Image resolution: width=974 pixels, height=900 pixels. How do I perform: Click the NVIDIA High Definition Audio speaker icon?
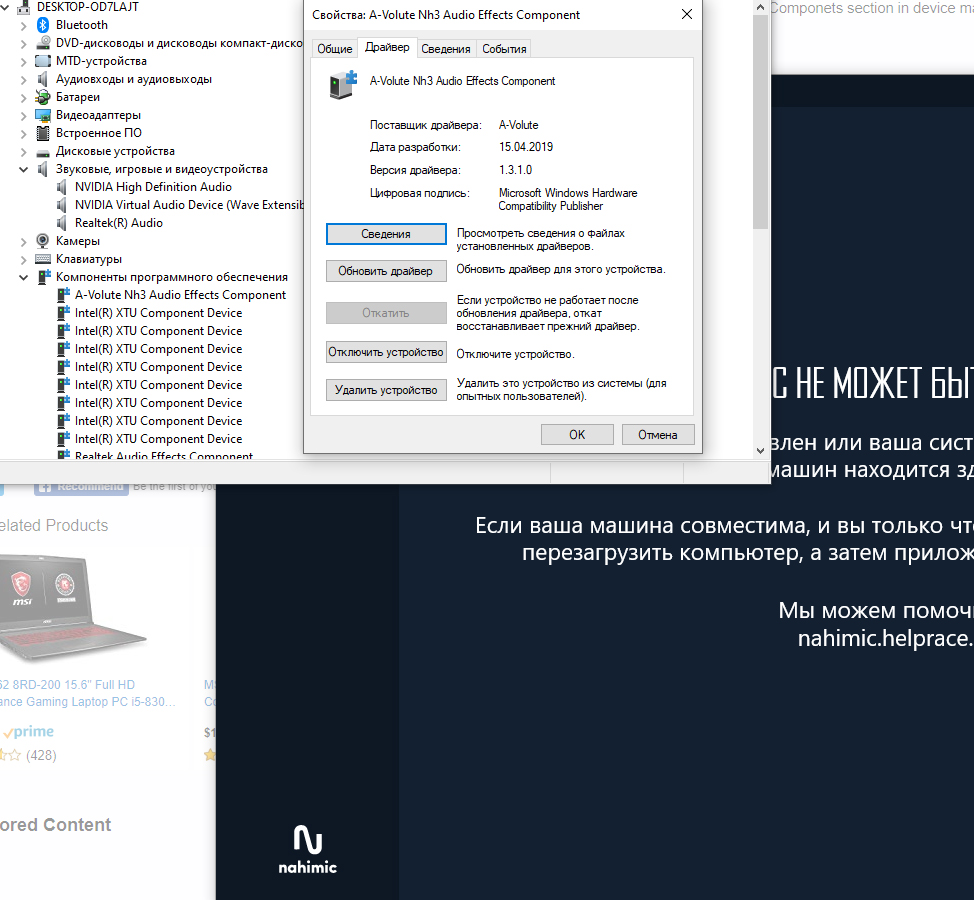pos(62,187)
